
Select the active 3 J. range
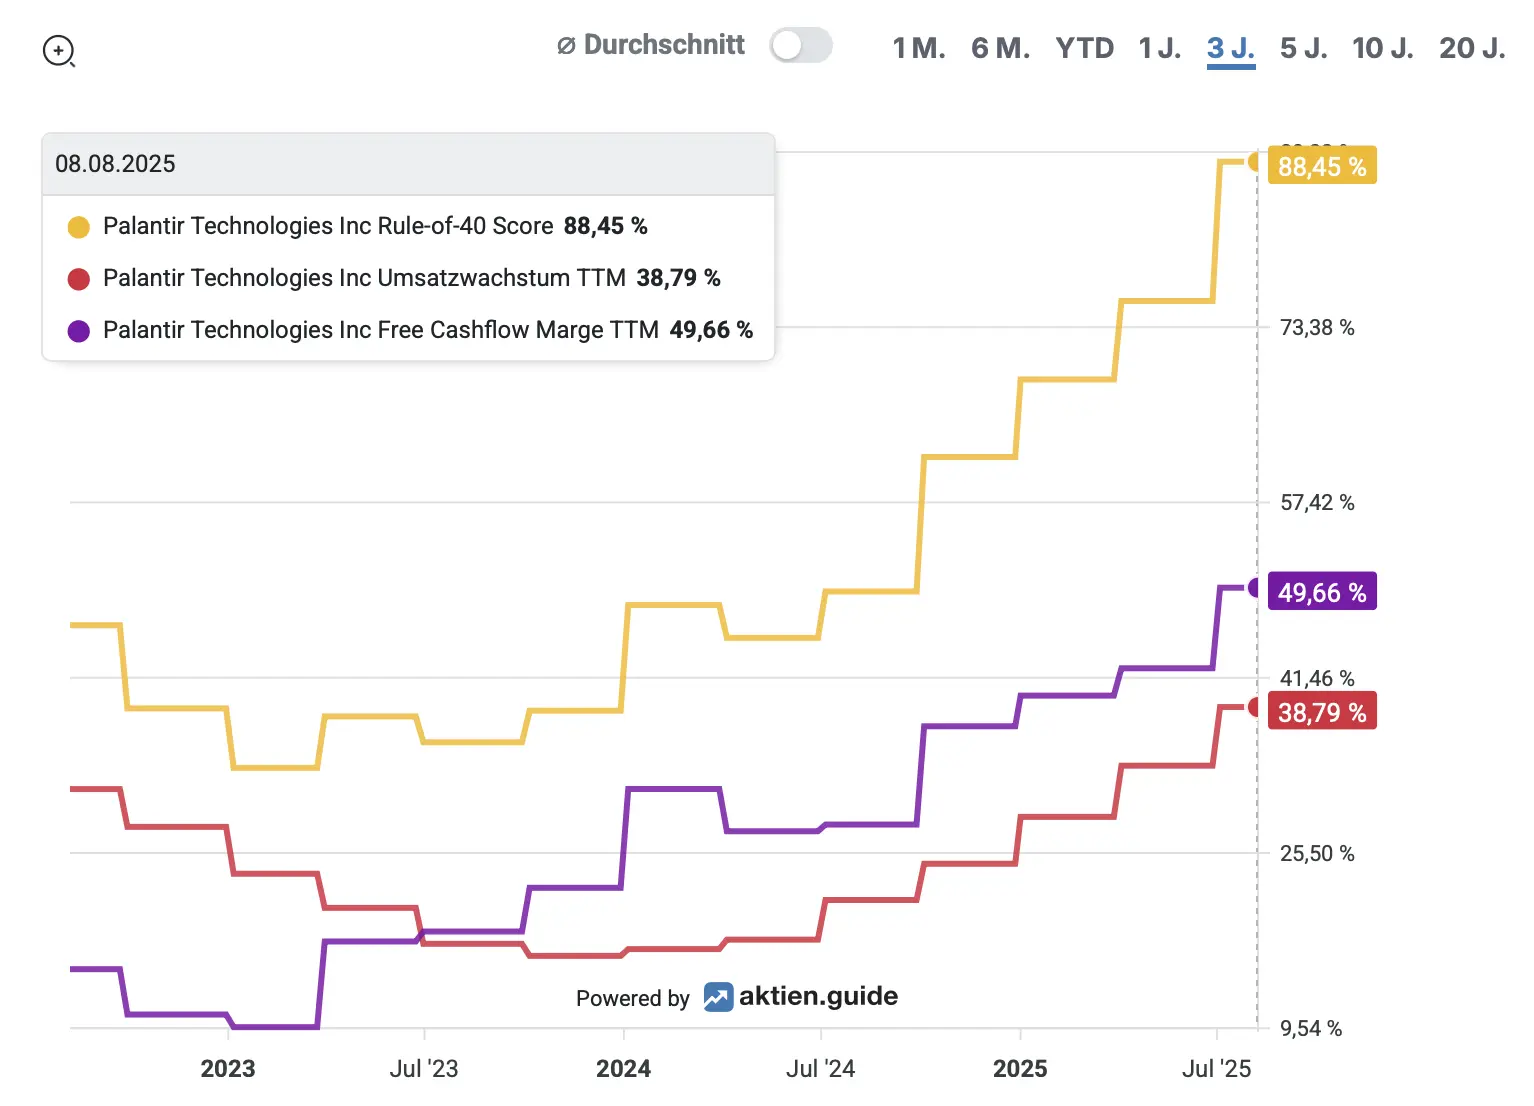click(x=1231, y=49)
